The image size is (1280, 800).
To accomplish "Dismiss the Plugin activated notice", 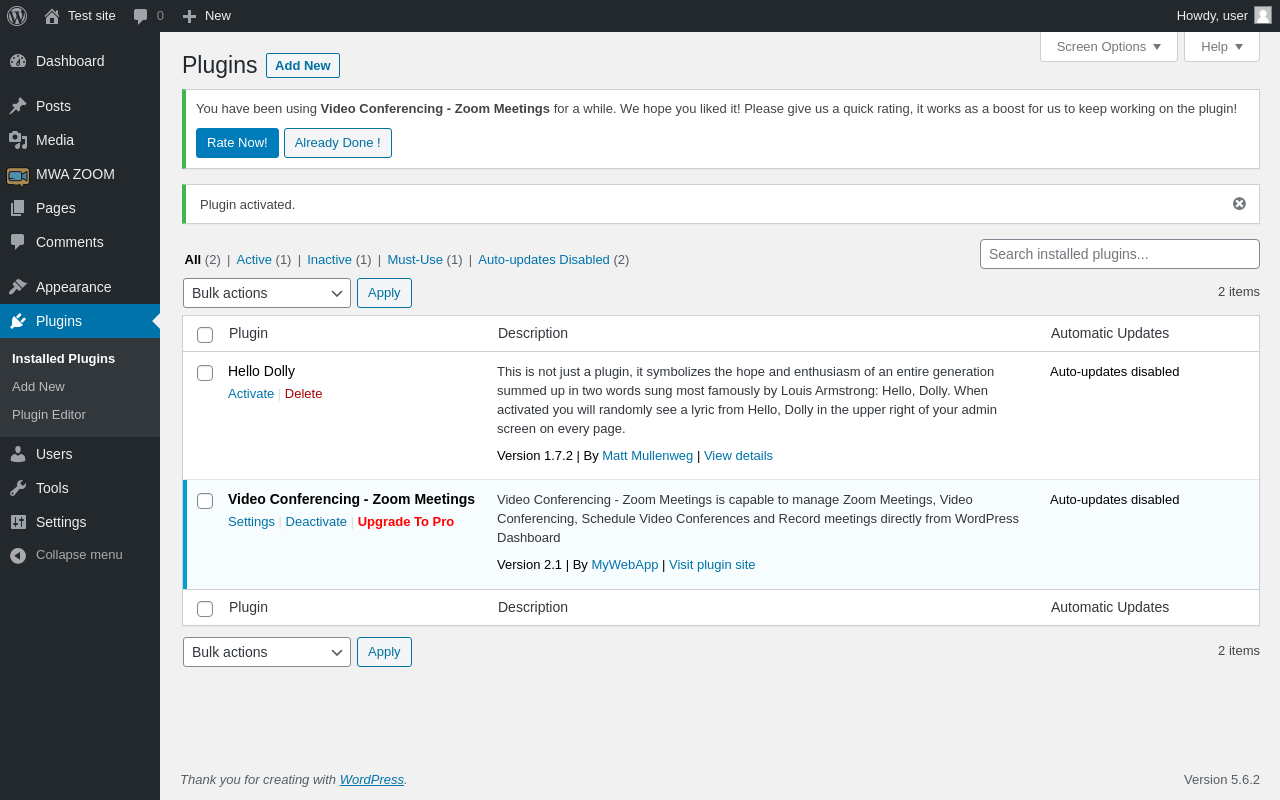I will pyautogui.click(x=1239, y=204).
